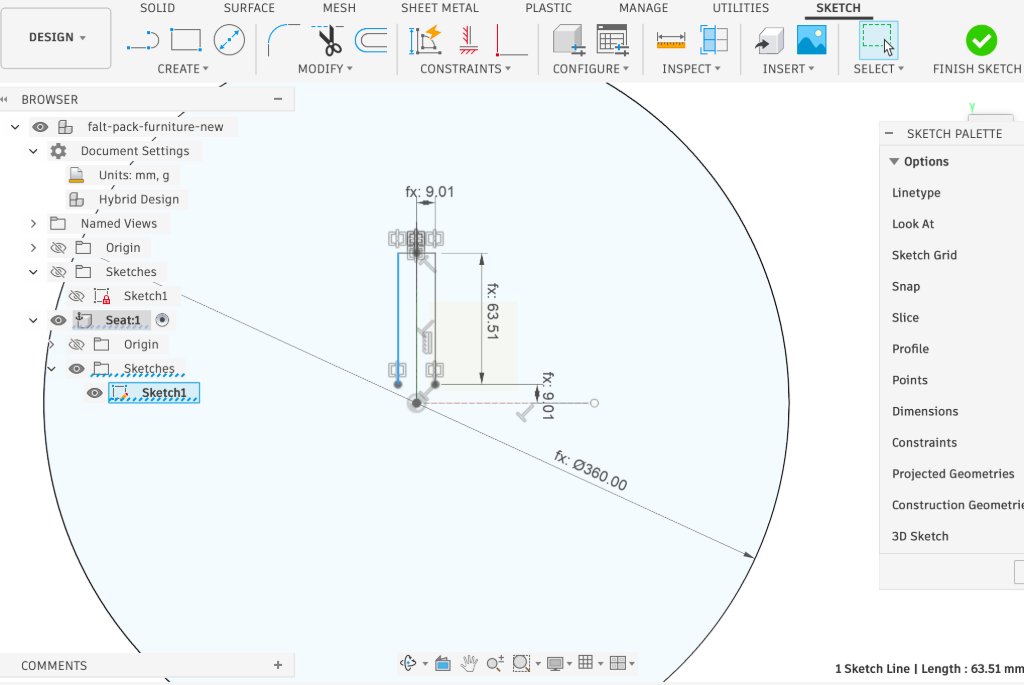
Task: Select the fx: Ø360.00 diameter dimension
Action: pyautogui.click(x=591, y=470)
